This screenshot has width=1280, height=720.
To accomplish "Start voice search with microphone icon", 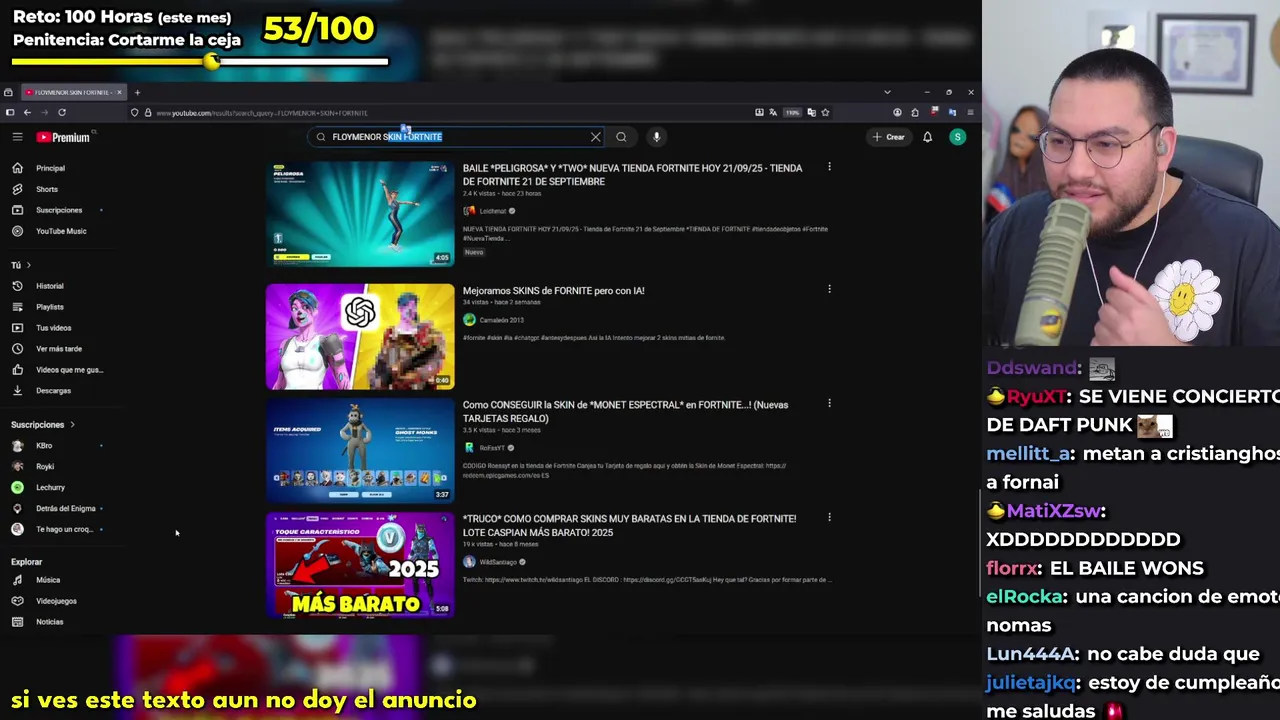I will coord(656,137).
